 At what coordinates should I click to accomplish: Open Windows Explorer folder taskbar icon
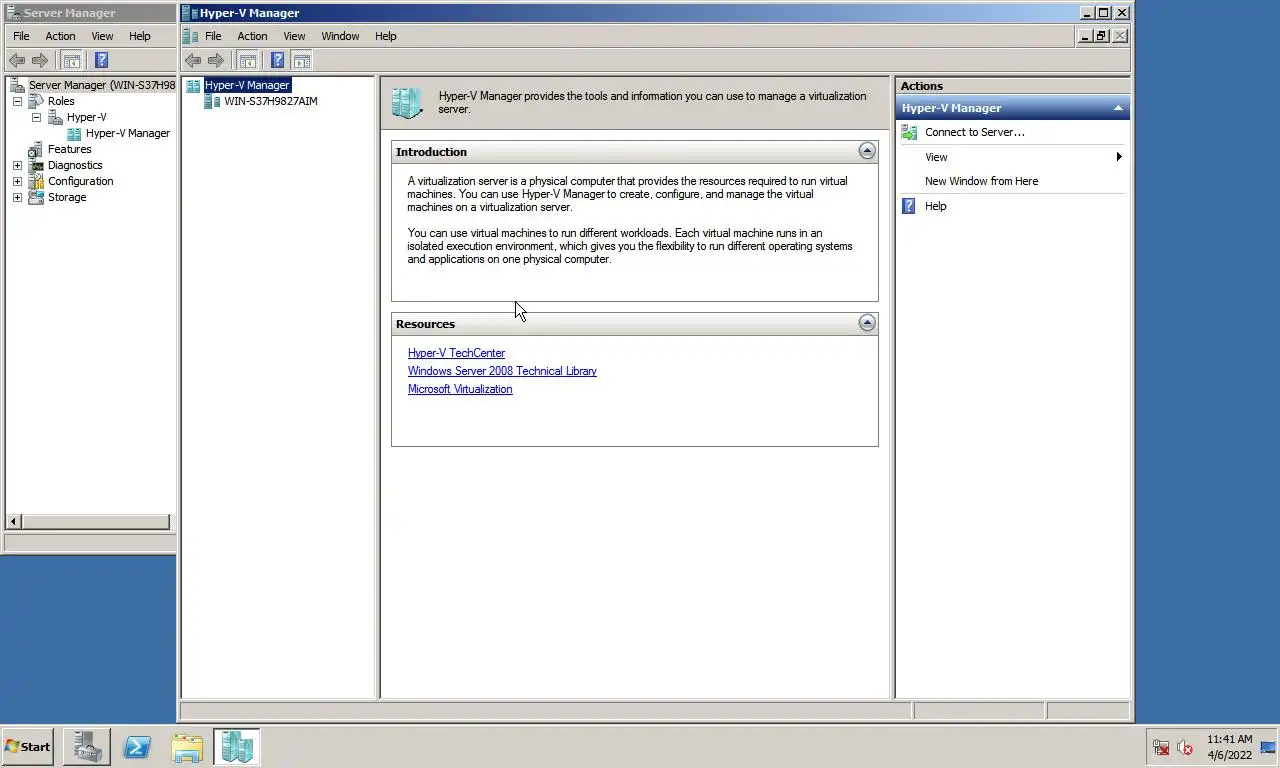tap(187, 747)
